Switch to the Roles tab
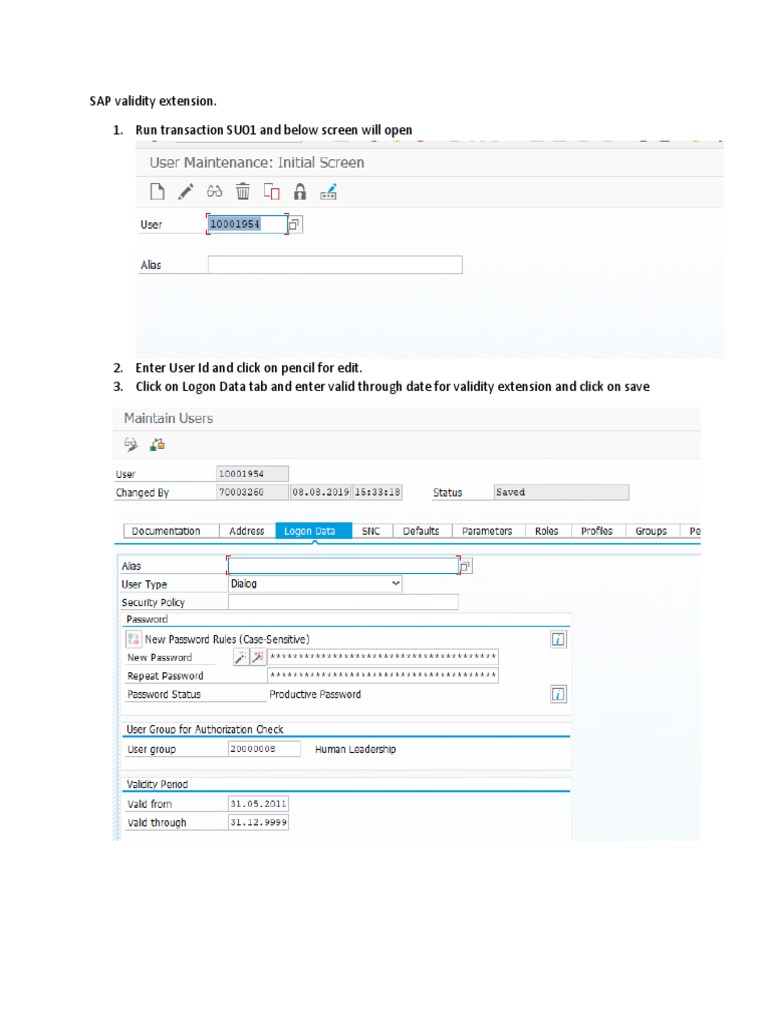This screenshot has width=768, height=1024. (547, 531)
